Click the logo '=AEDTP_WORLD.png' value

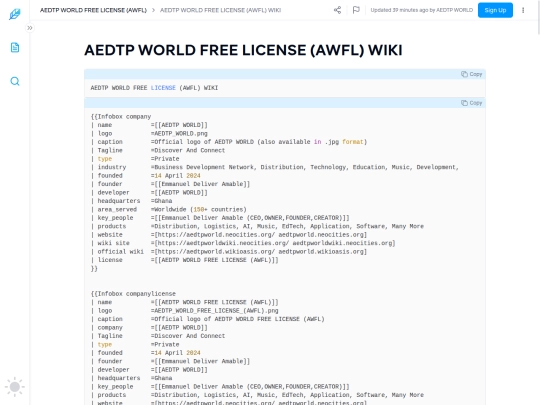pyautogui.click(x=179, y=133)
